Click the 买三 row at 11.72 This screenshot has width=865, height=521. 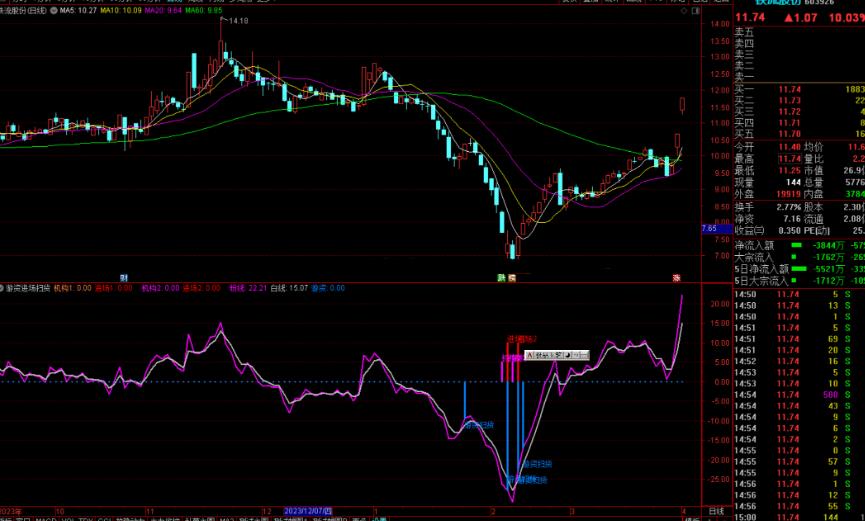(799, 111)
